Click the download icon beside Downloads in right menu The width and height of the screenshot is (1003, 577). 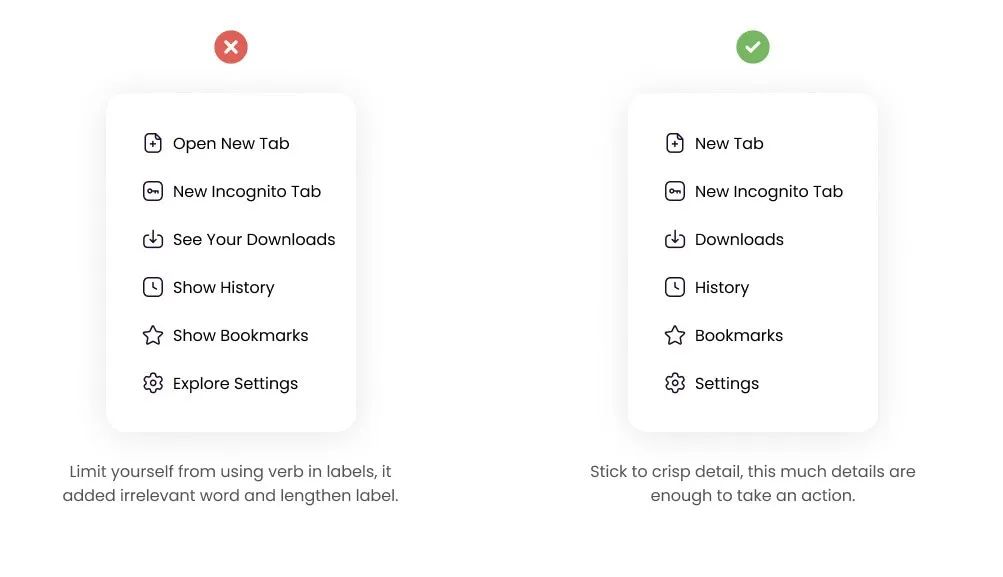click(675, 239)
